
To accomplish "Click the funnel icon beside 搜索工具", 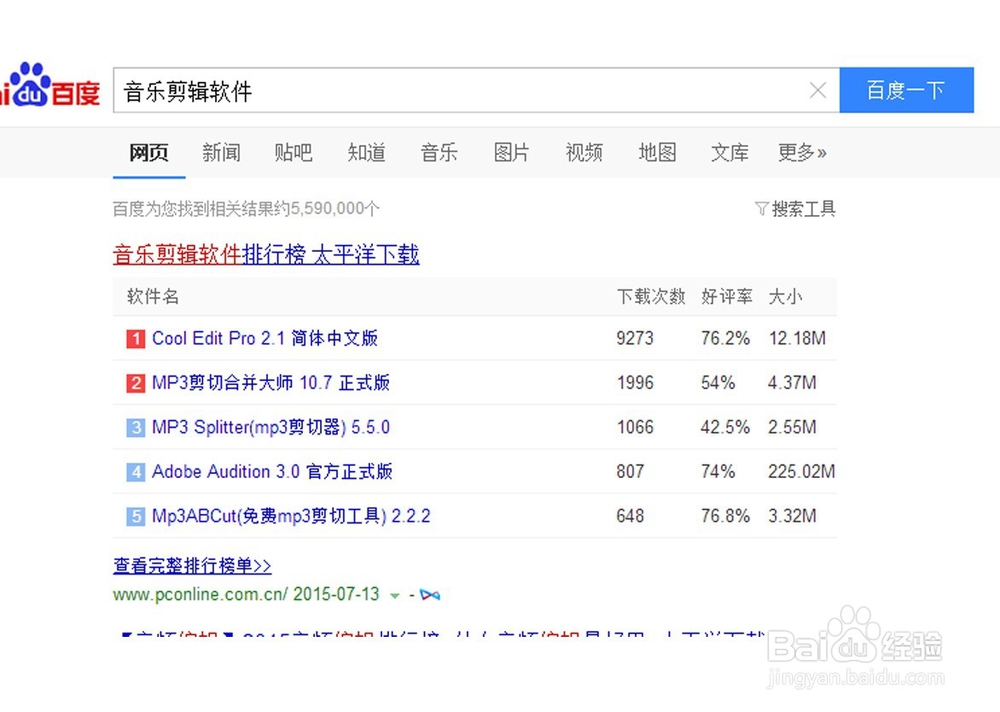I will [x=761, y=209].
